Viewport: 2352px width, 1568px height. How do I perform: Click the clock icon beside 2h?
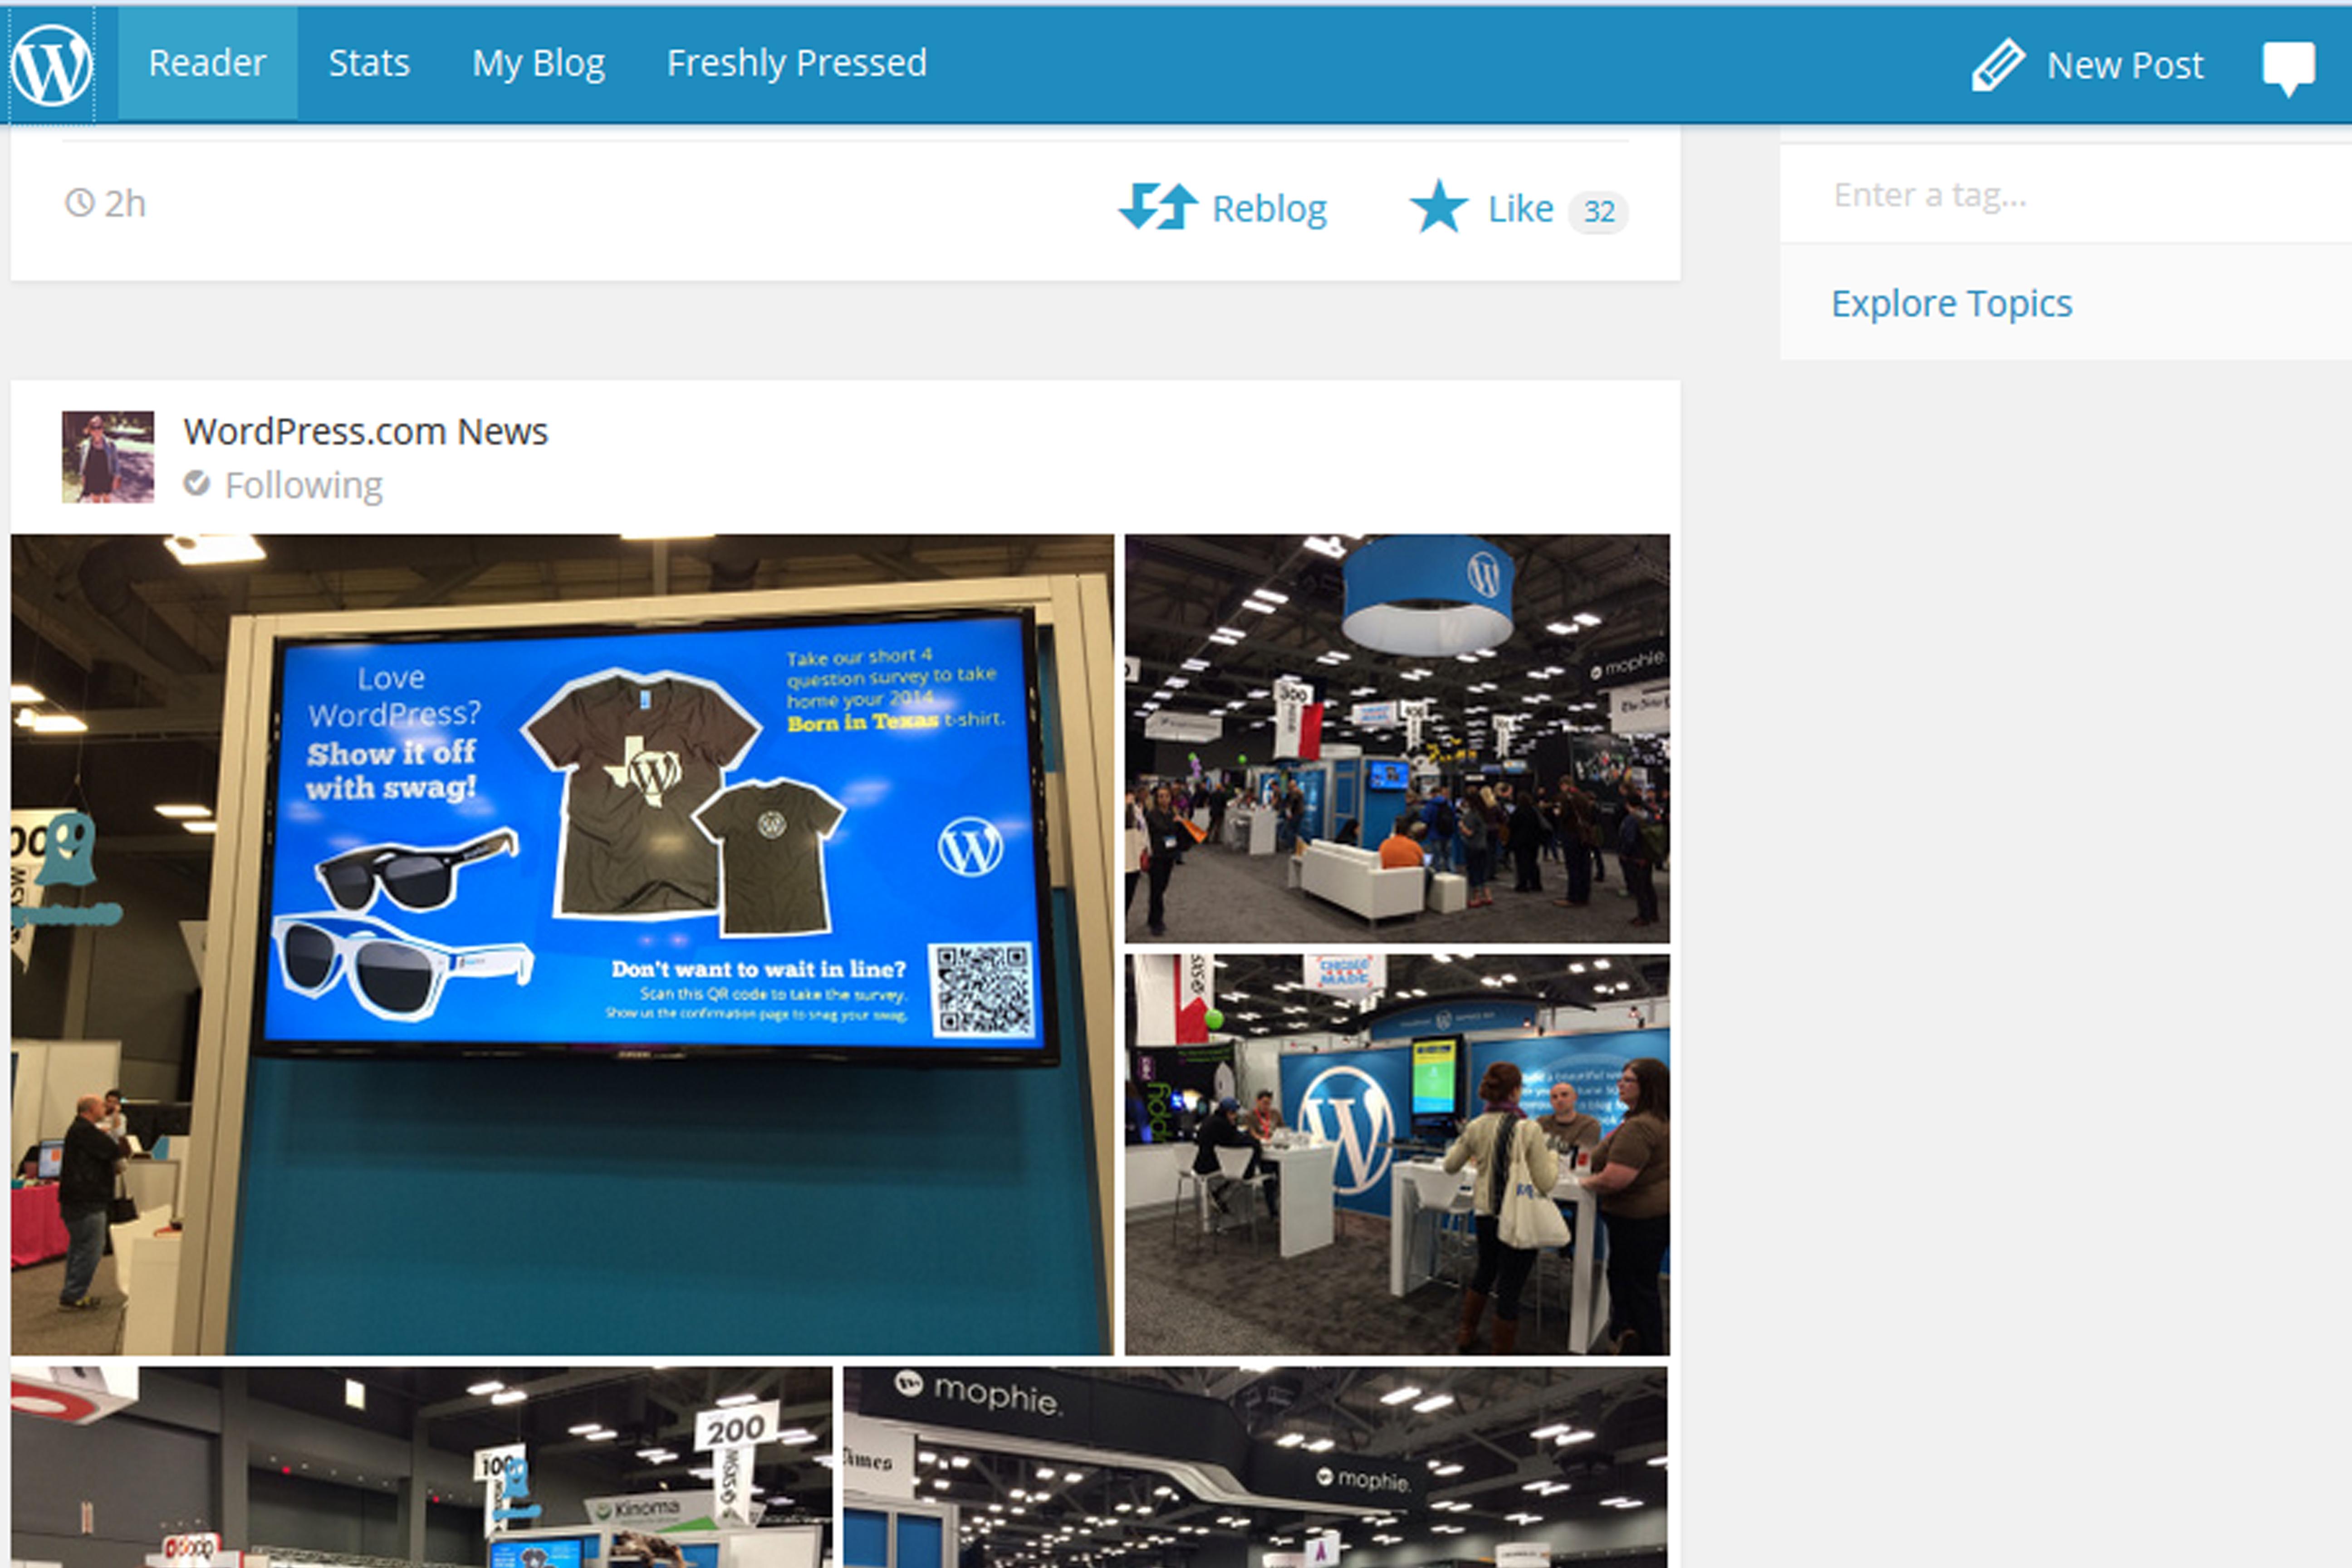coord(79,203)
